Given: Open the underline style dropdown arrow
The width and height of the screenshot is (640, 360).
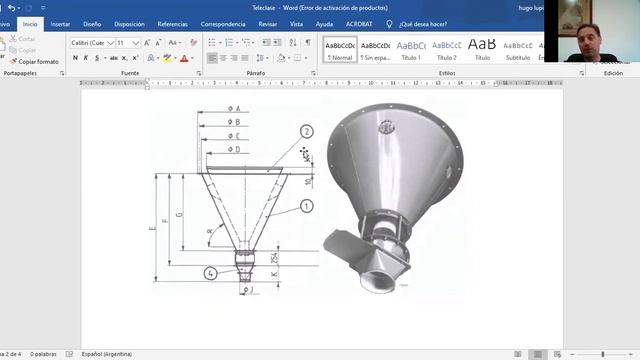Looking at the screenshot, I should click(105, 58).
